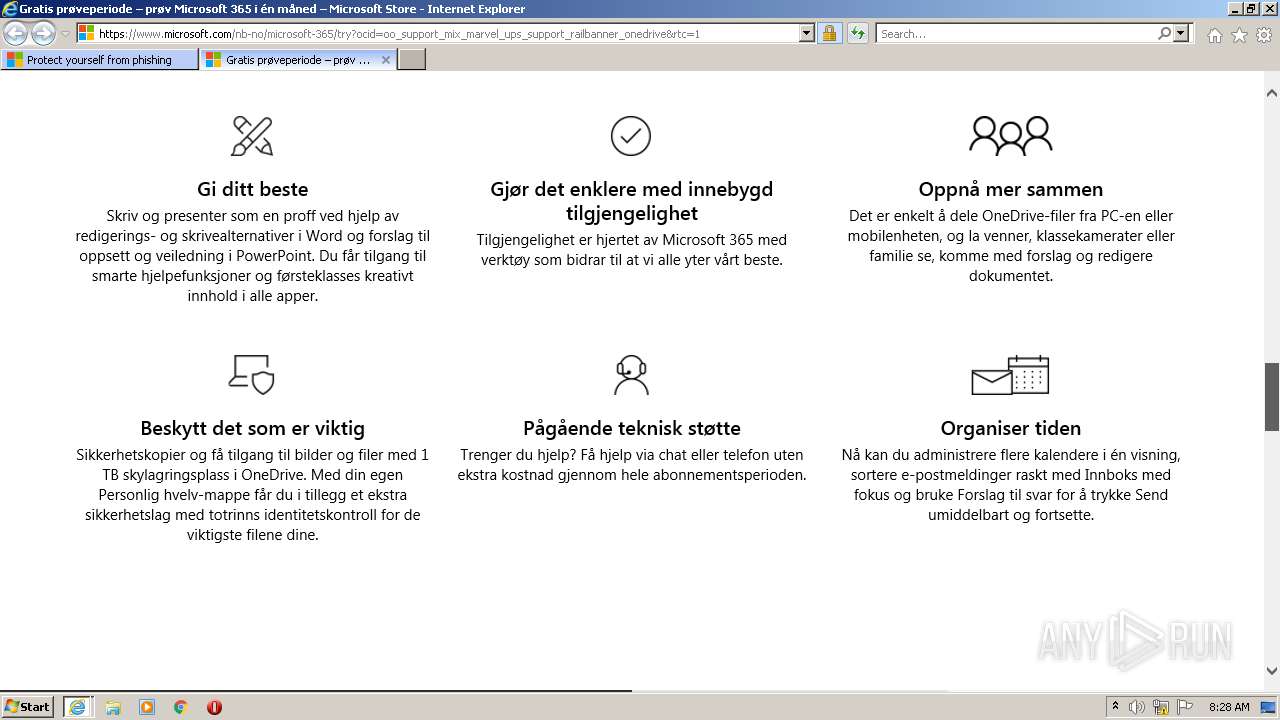Click the 8:28 AM clock
The image size is (1280, 720).
pyautogui.click(x=1229, y=707)
